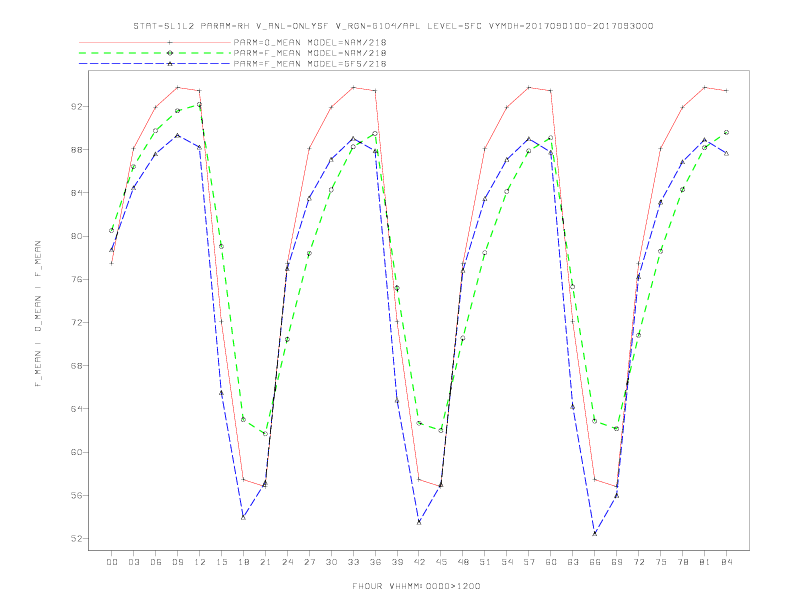
Task: Click blue GFS triangle marker at hour 66
Action: click(x=595, y=533)
